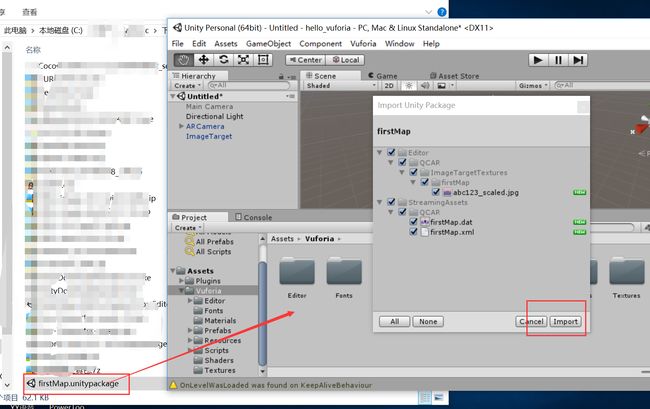Open the help icon in Explorer window
The width and height of the screenshot is (650, 409).
[442, 12]
